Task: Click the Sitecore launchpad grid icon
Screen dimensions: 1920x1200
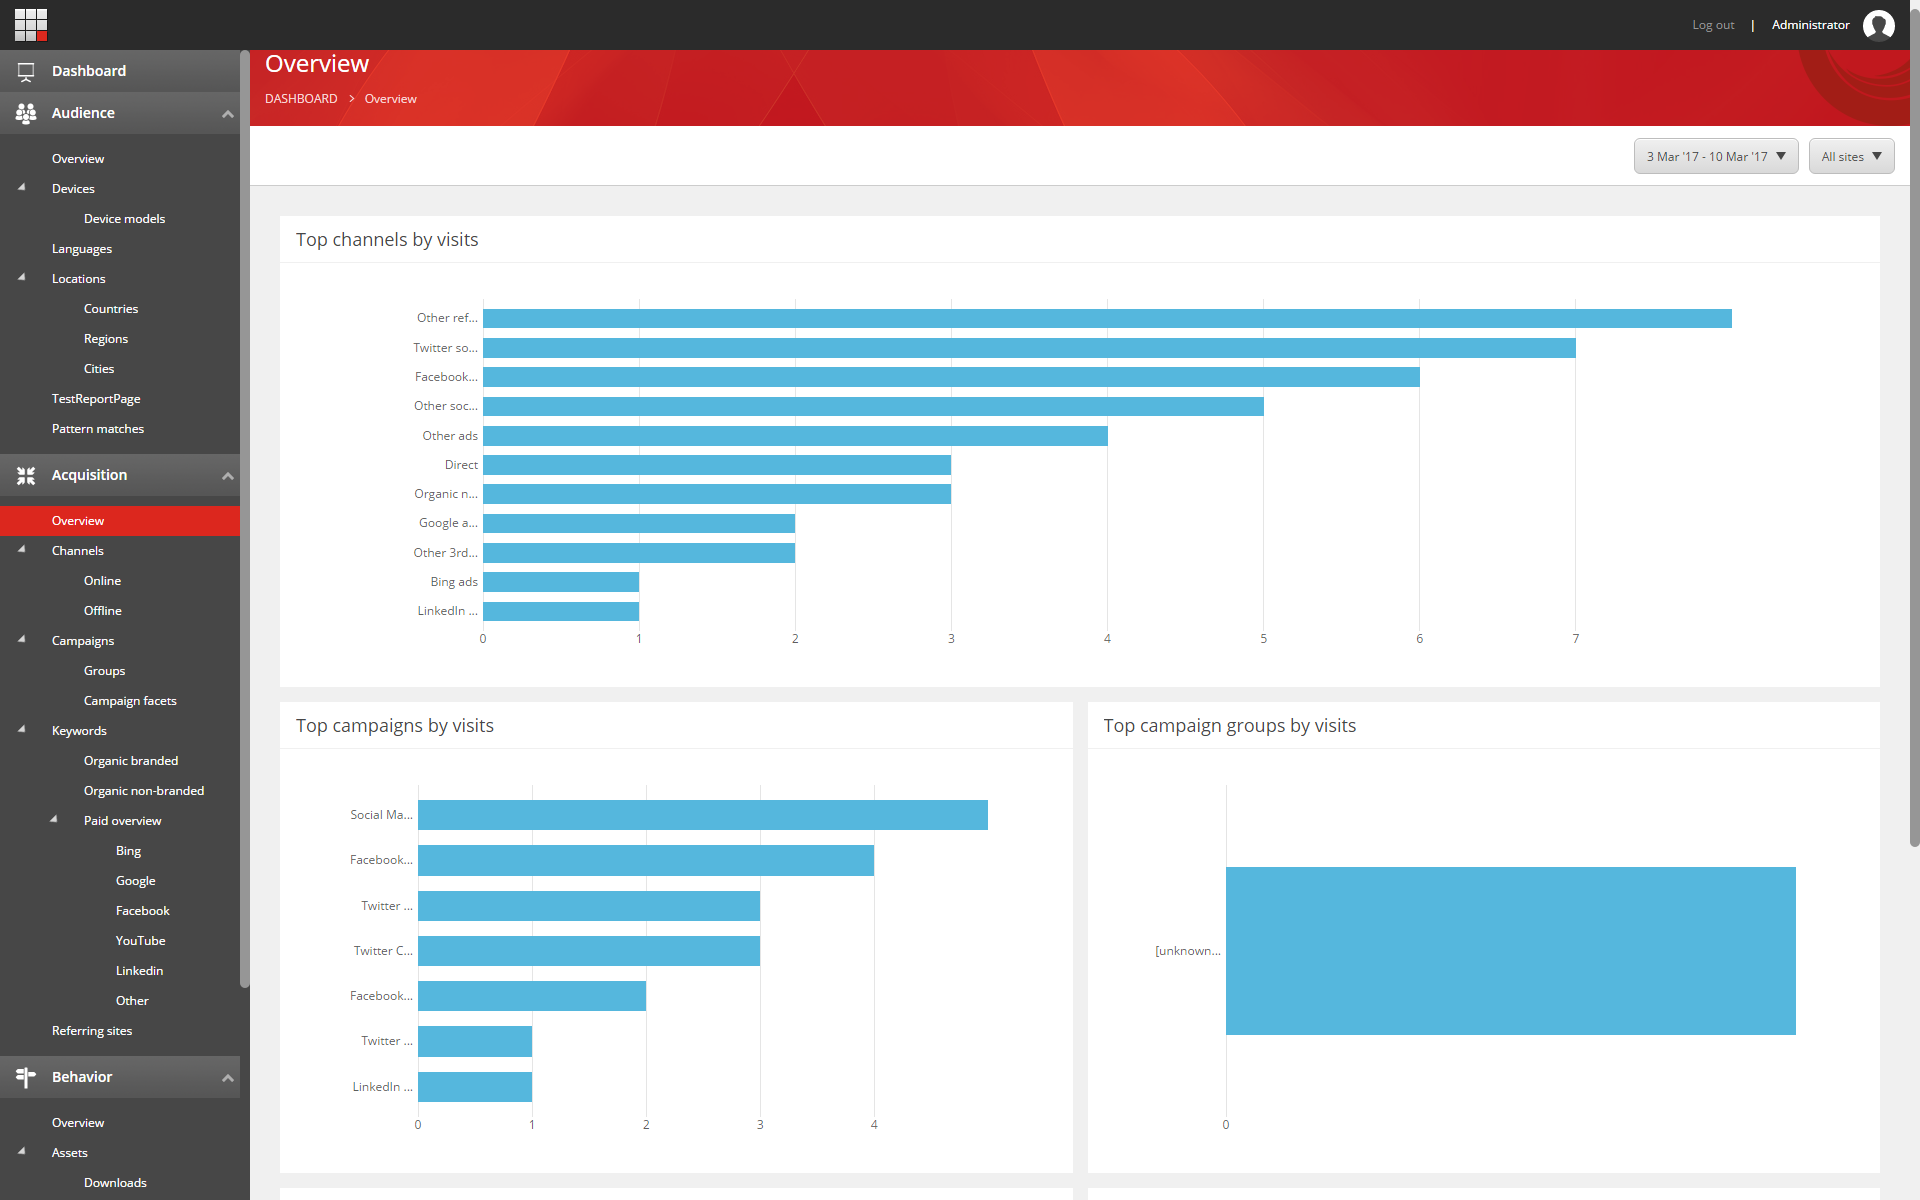Action: (x=31, y=24)
